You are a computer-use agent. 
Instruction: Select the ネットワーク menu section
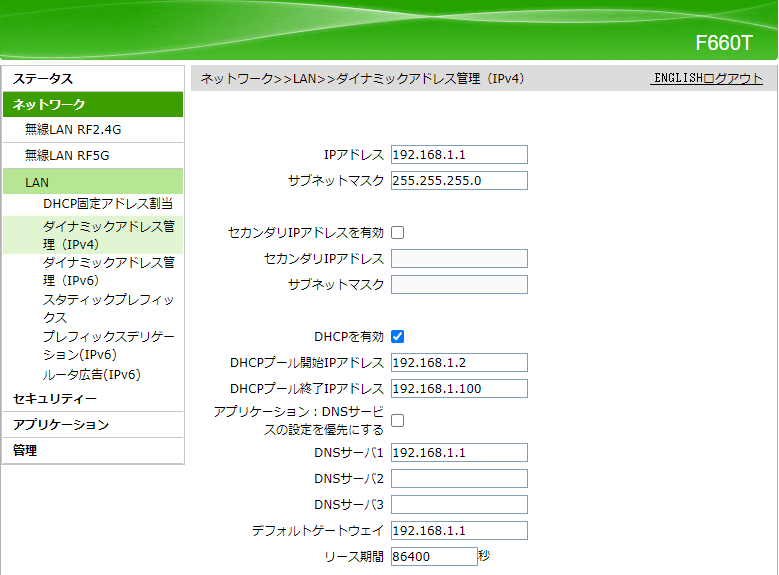tap(93, 104)
